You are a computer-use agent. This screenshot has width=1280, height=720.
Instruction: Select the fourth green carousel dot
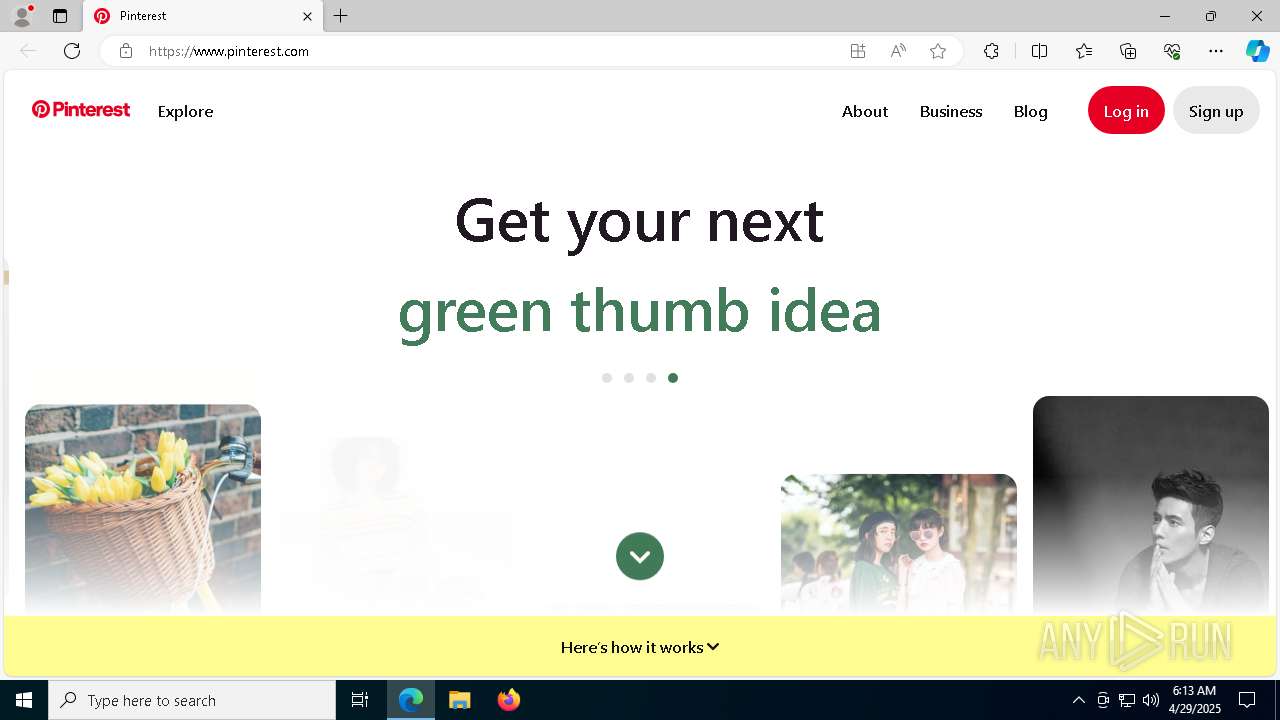tap(673, 378)
